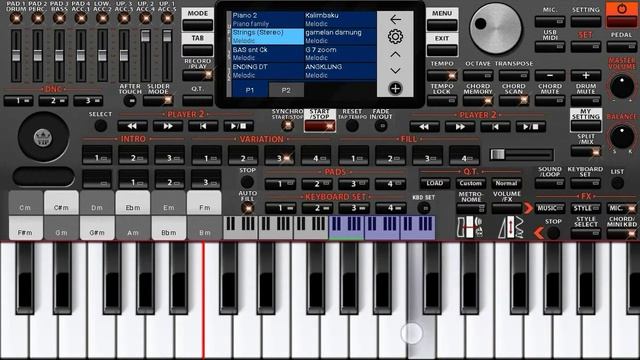640x360 pixels.
Task: Click the UP. 2 ACC. 4 volume fader
Action: point(145,36)
